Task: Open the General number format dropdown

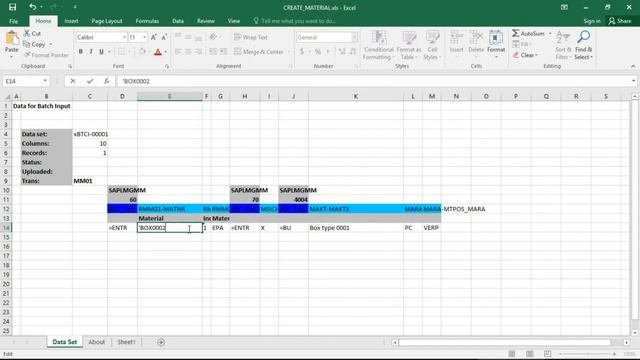Action: [x=354, y=37]
